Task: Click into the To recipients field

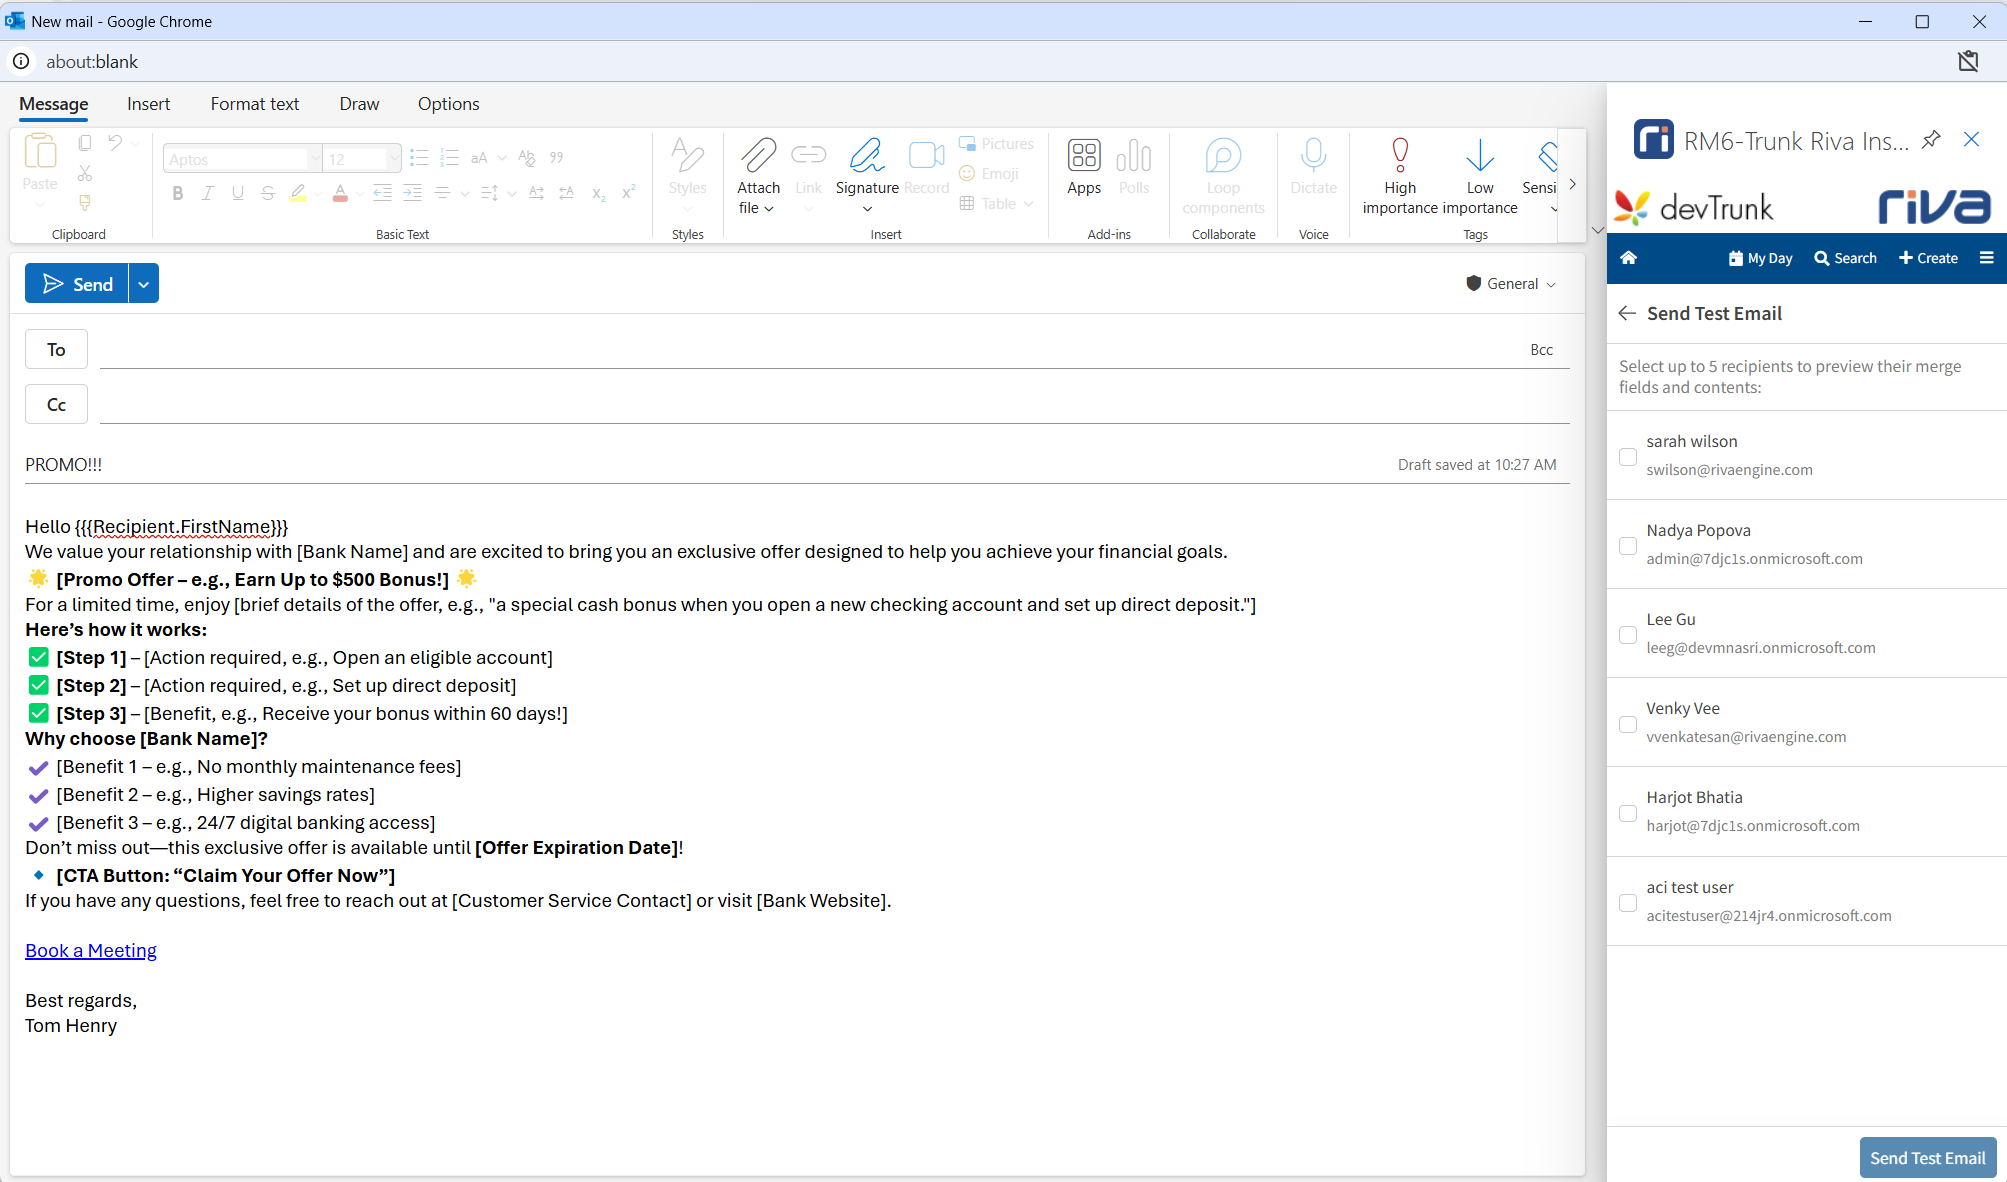Action: [x=800, y=350]
